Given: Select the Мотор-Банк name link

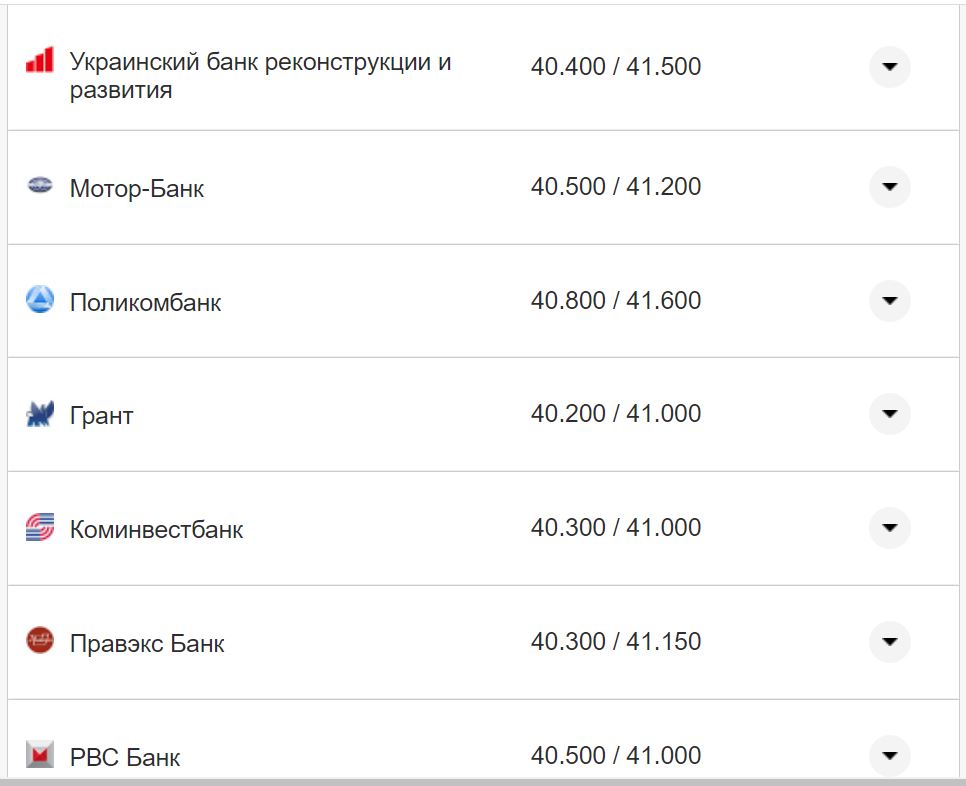Looking at the screenshot, I should tap(138, 188).
